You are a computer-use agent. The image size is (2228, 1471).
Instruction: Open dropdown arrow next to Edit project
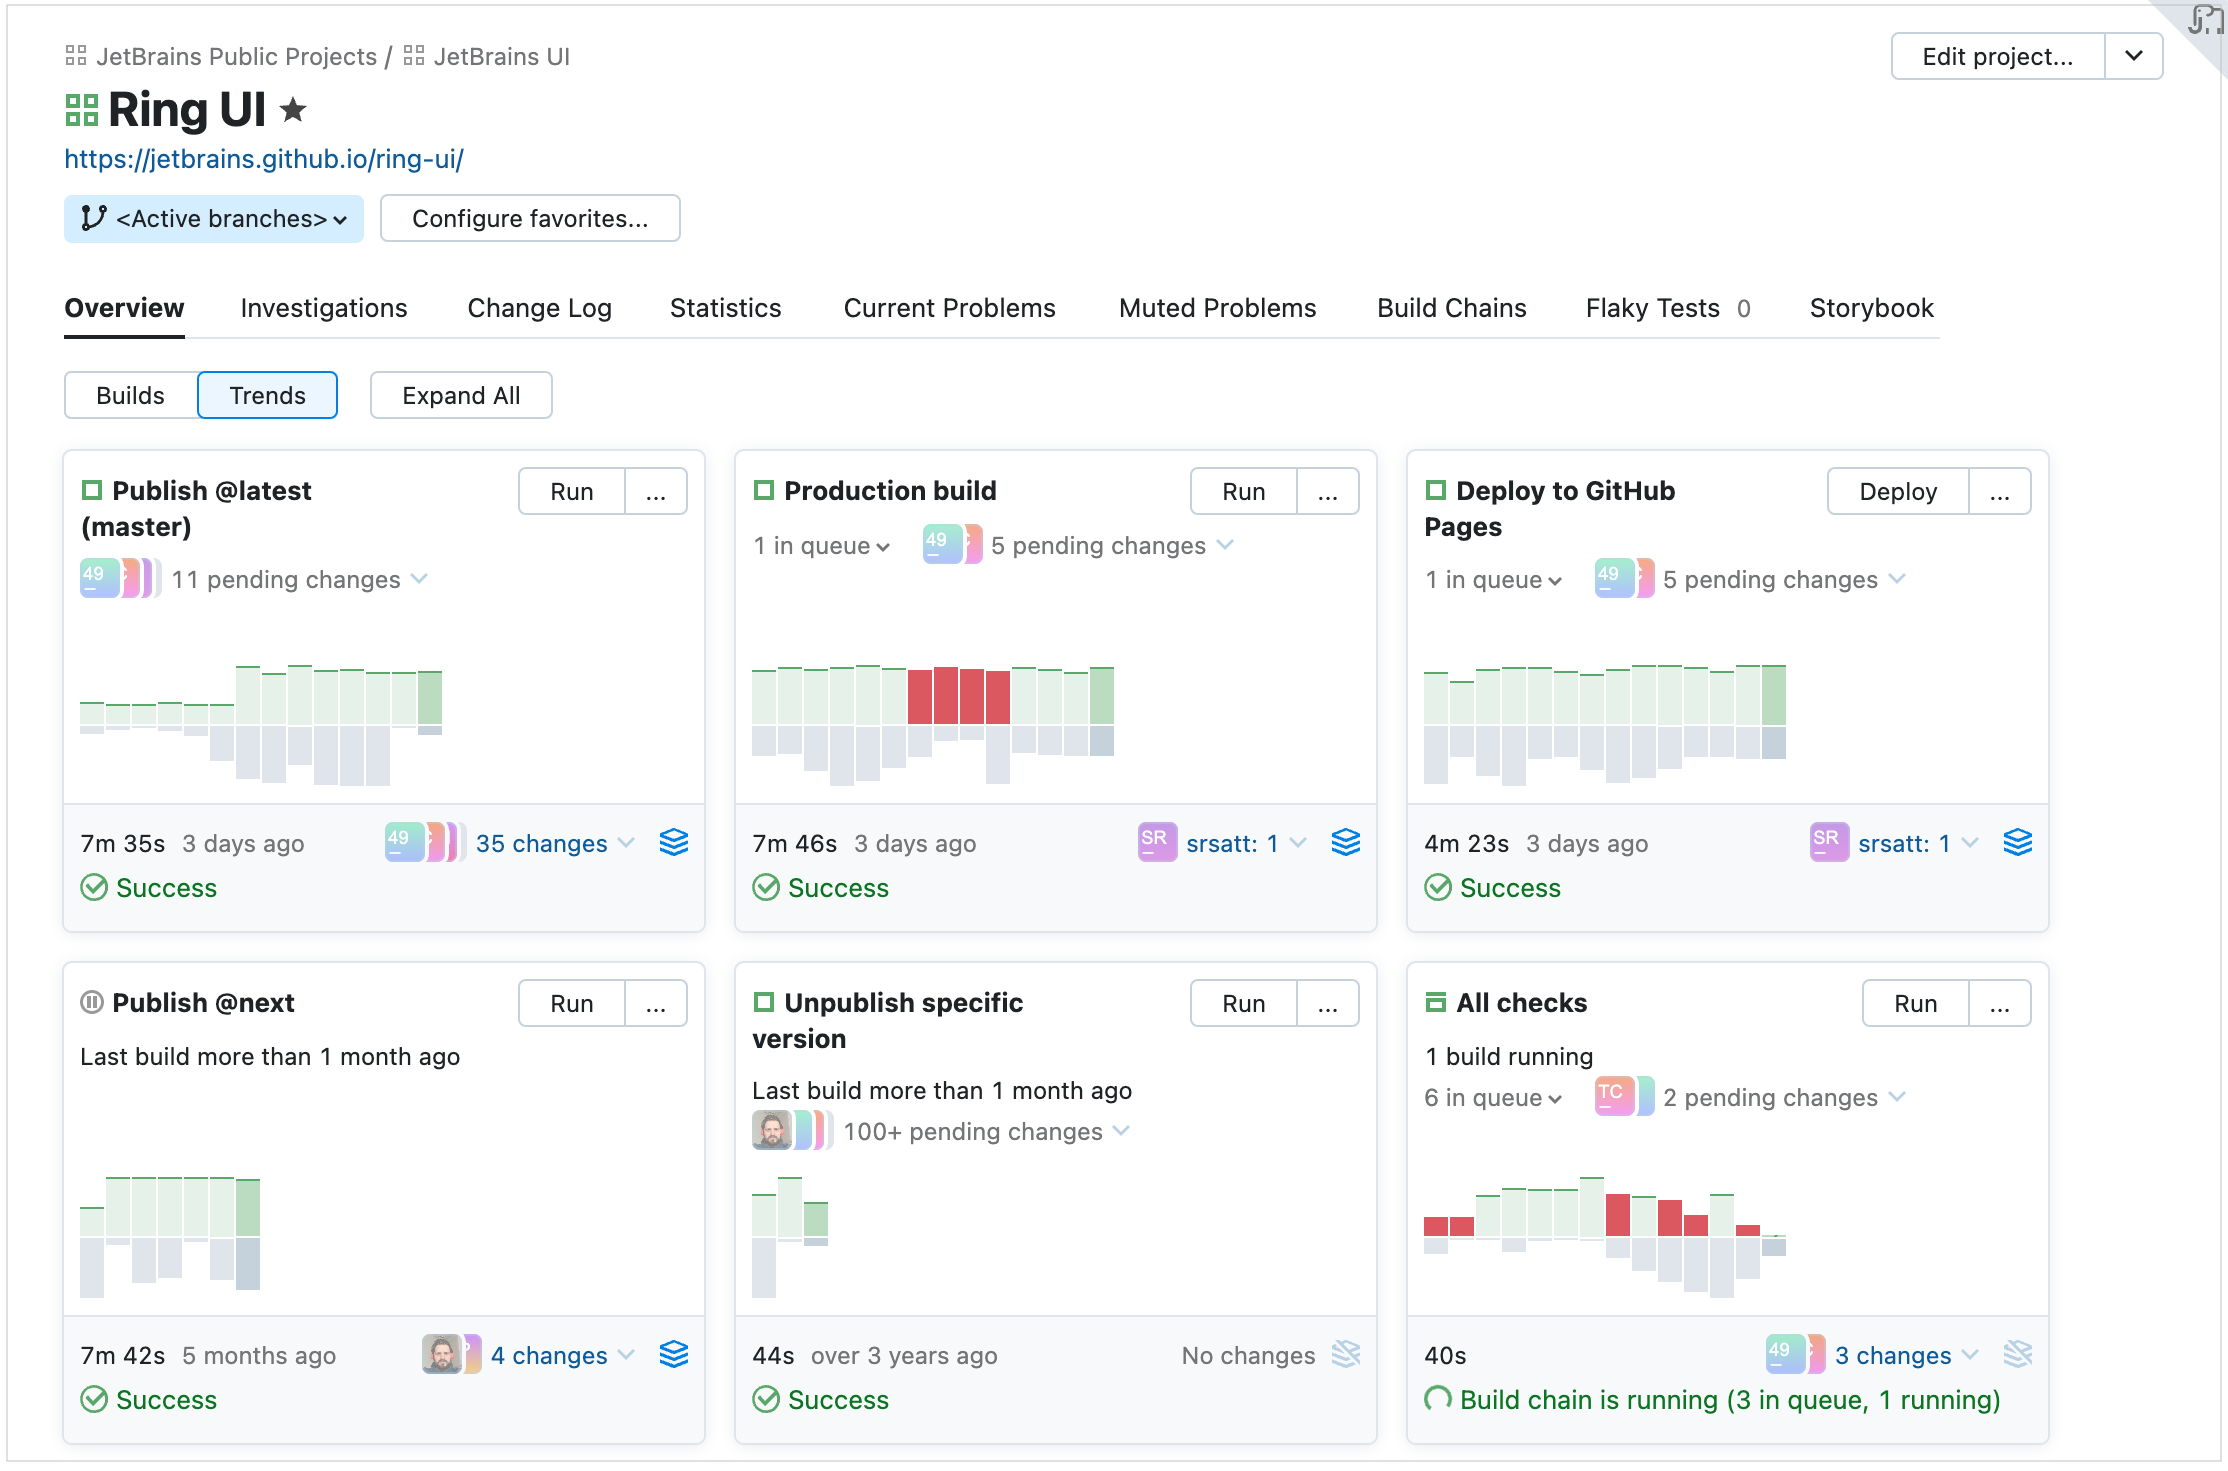[x=2133, y=56]
